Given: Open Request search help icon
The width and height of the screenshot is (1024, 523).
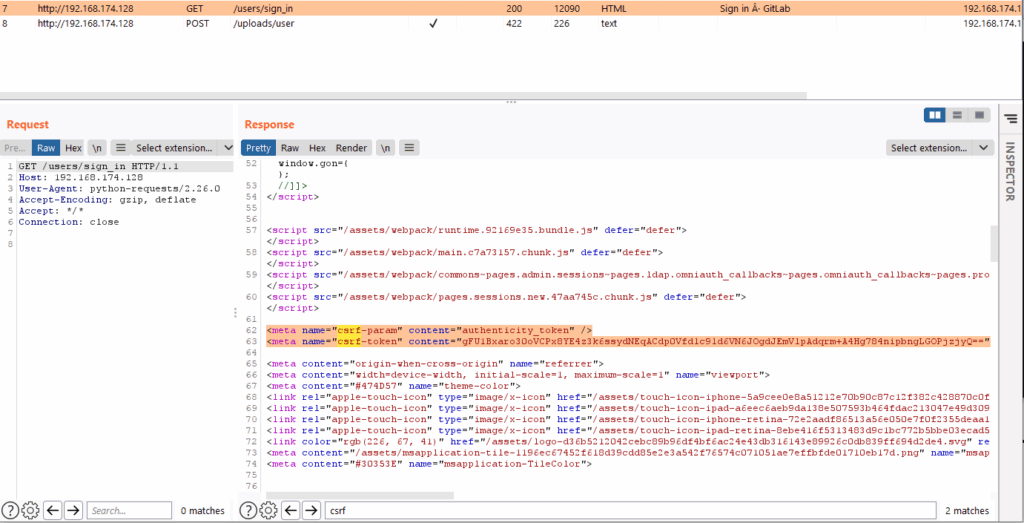Looking at the screenshot, I should pos(10,510).
